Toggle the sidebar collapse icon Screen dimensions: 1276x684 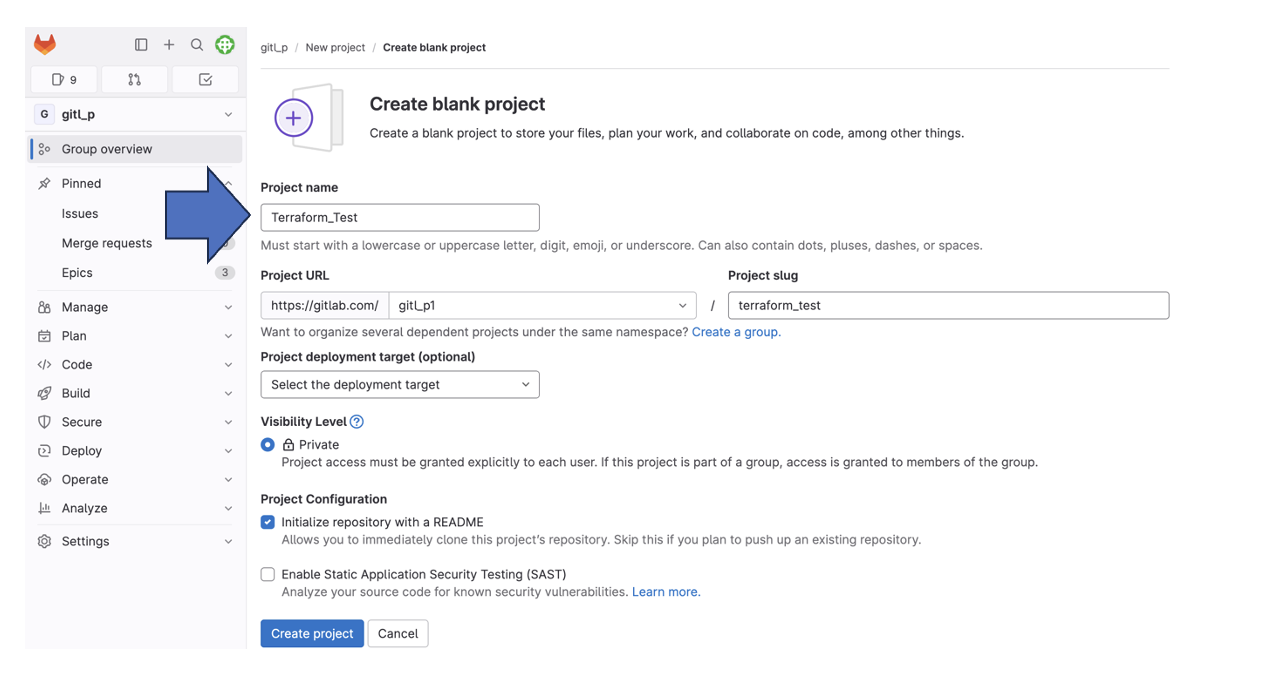141,44
